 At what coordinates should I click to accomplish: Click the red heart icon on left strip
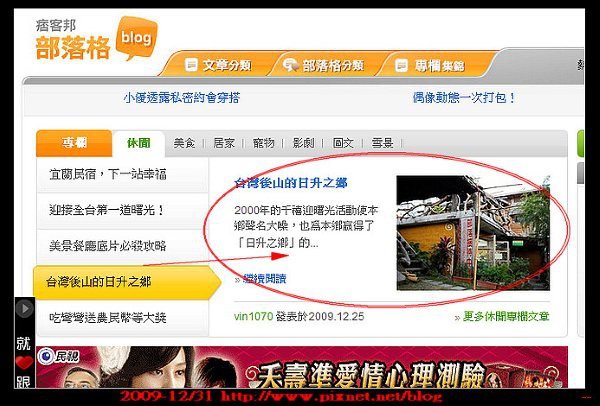(x=24, y=362)
